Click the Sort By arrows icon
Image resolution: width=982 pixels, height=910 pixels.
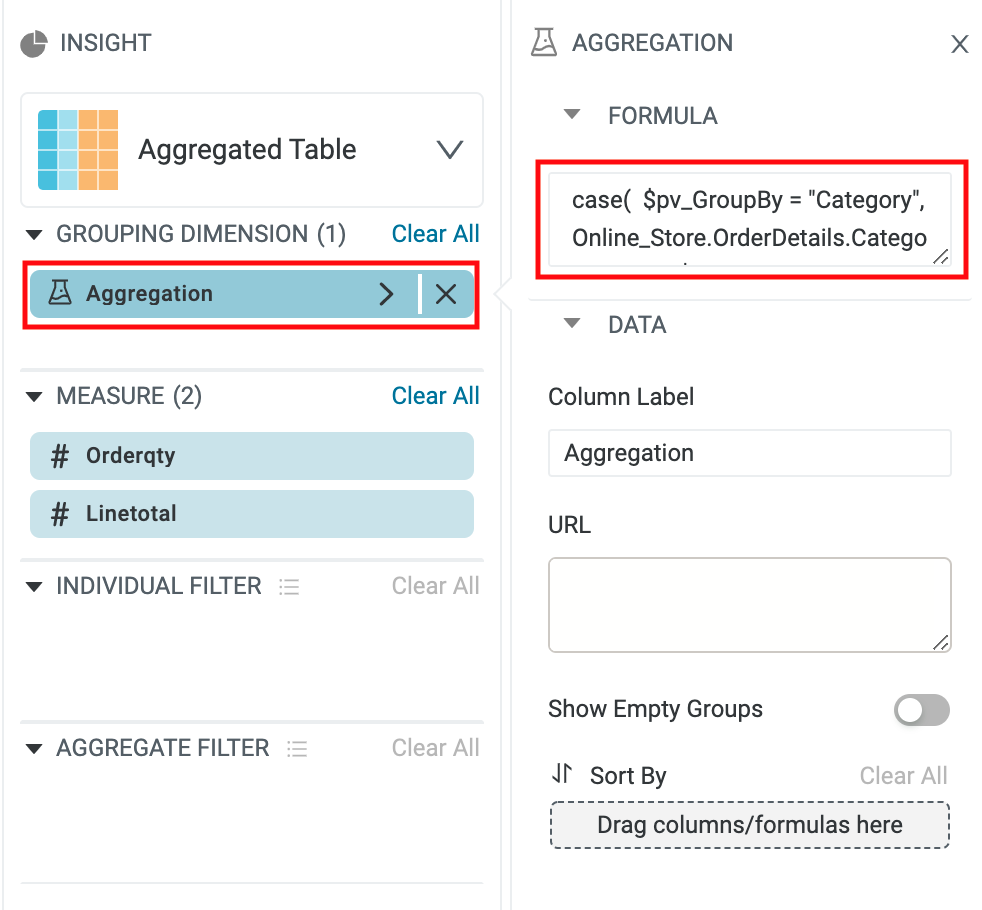pyautogui.click(x=562, y=774)
